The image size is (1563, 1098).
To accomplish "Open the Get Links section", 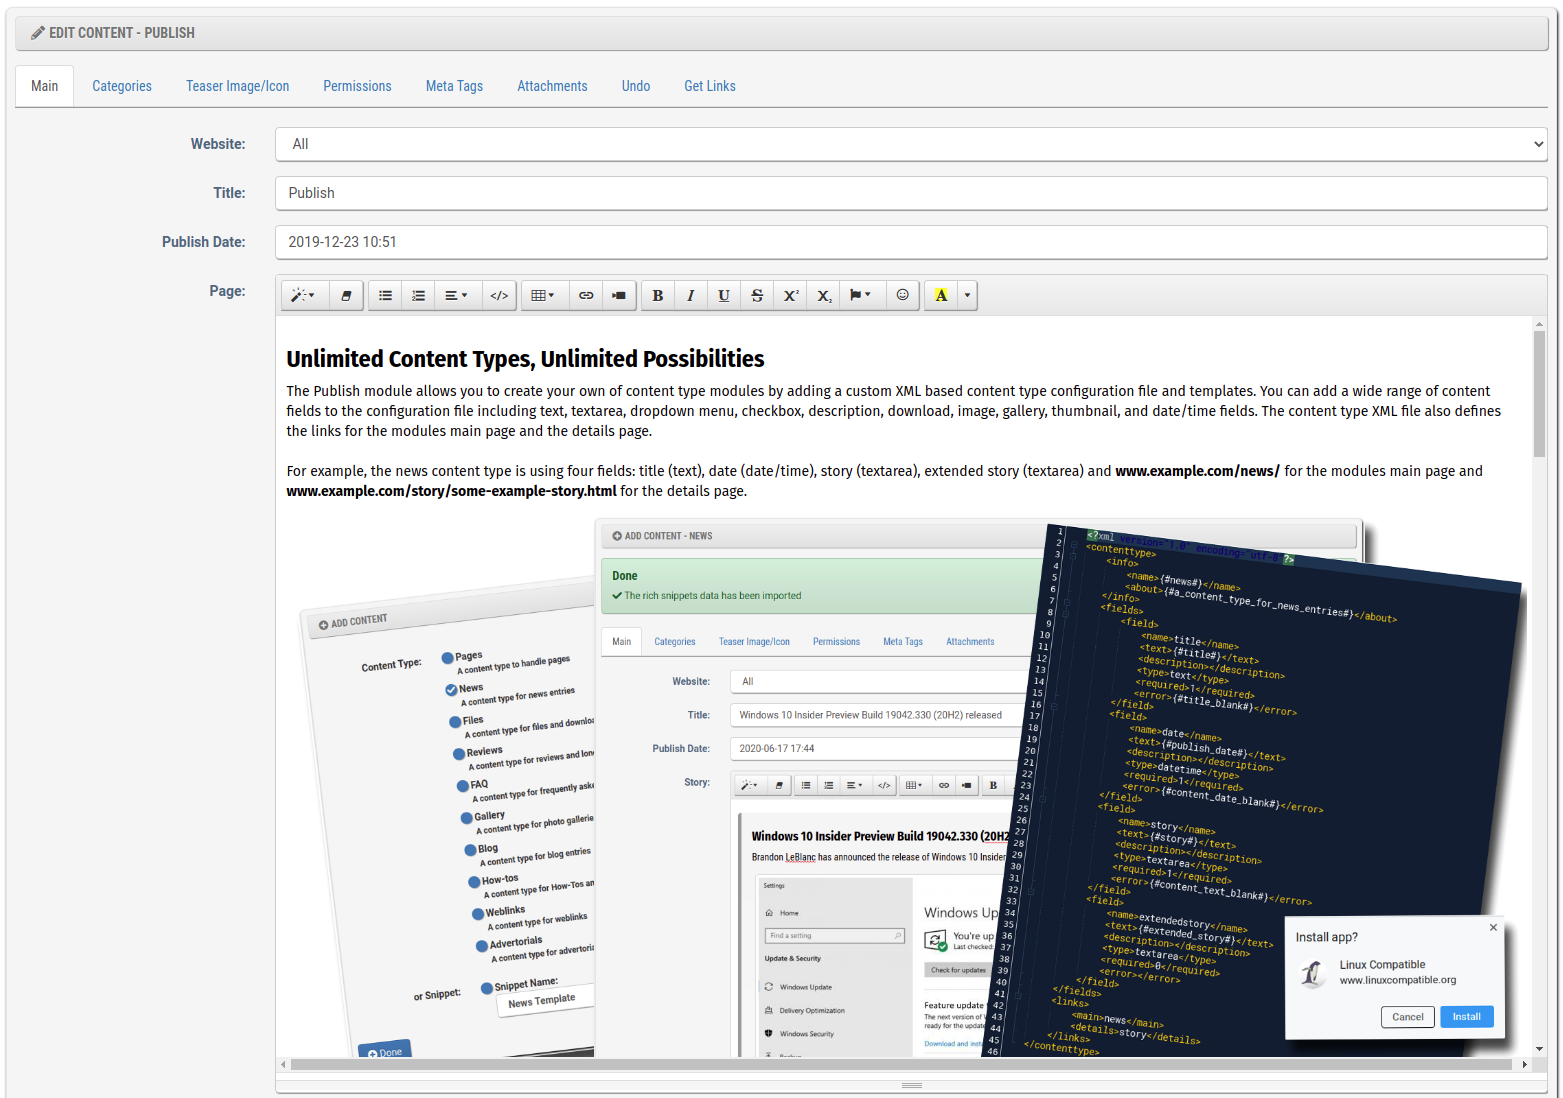I will [x=709, y=86].
